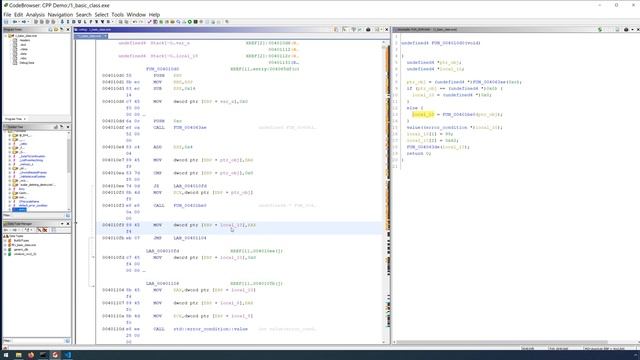Click the navigate-to-next-function 'F' toolbar icon

[91, 22]
